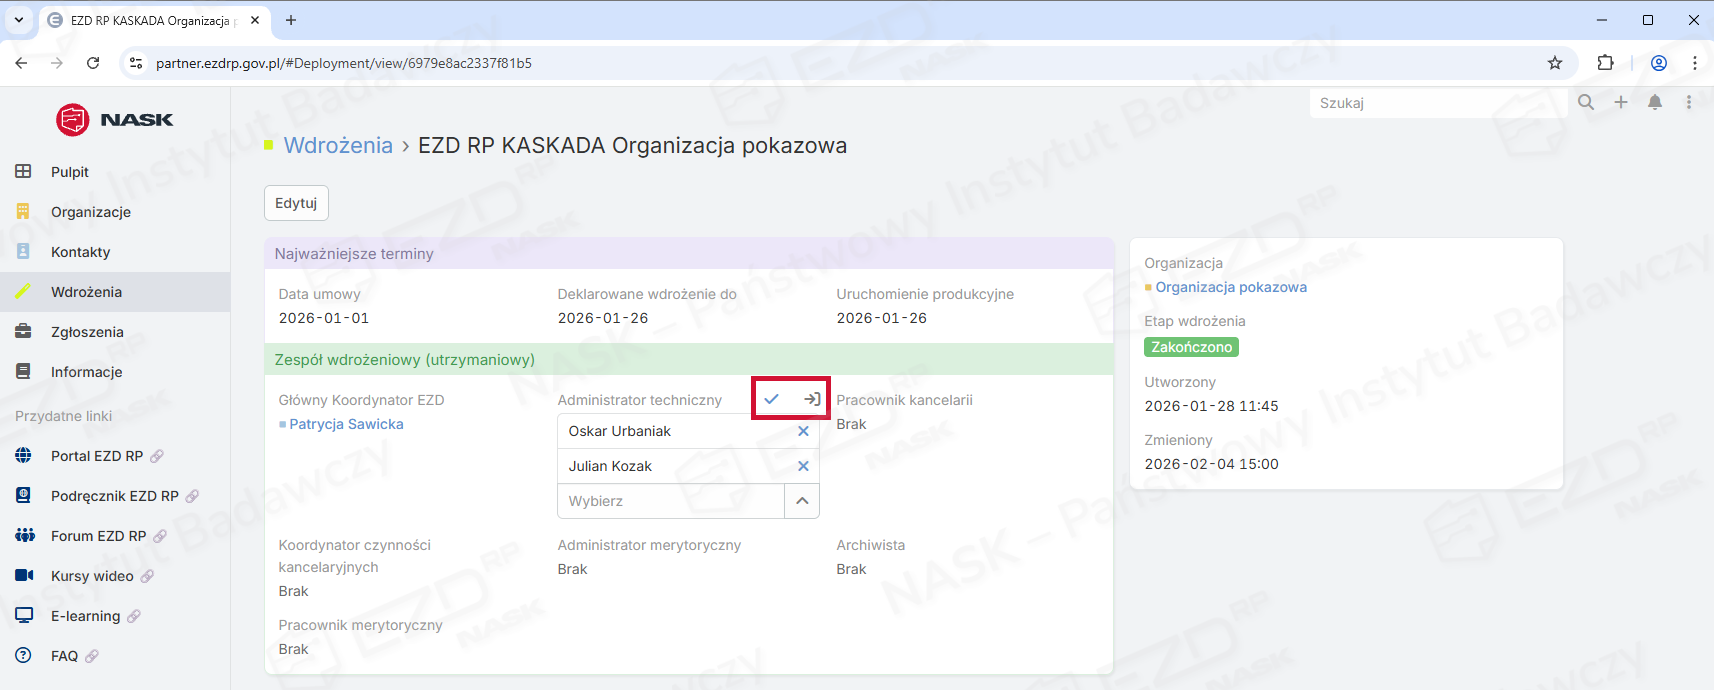
Task: Open Organizacja pokazowa link
Action: 1230,287
